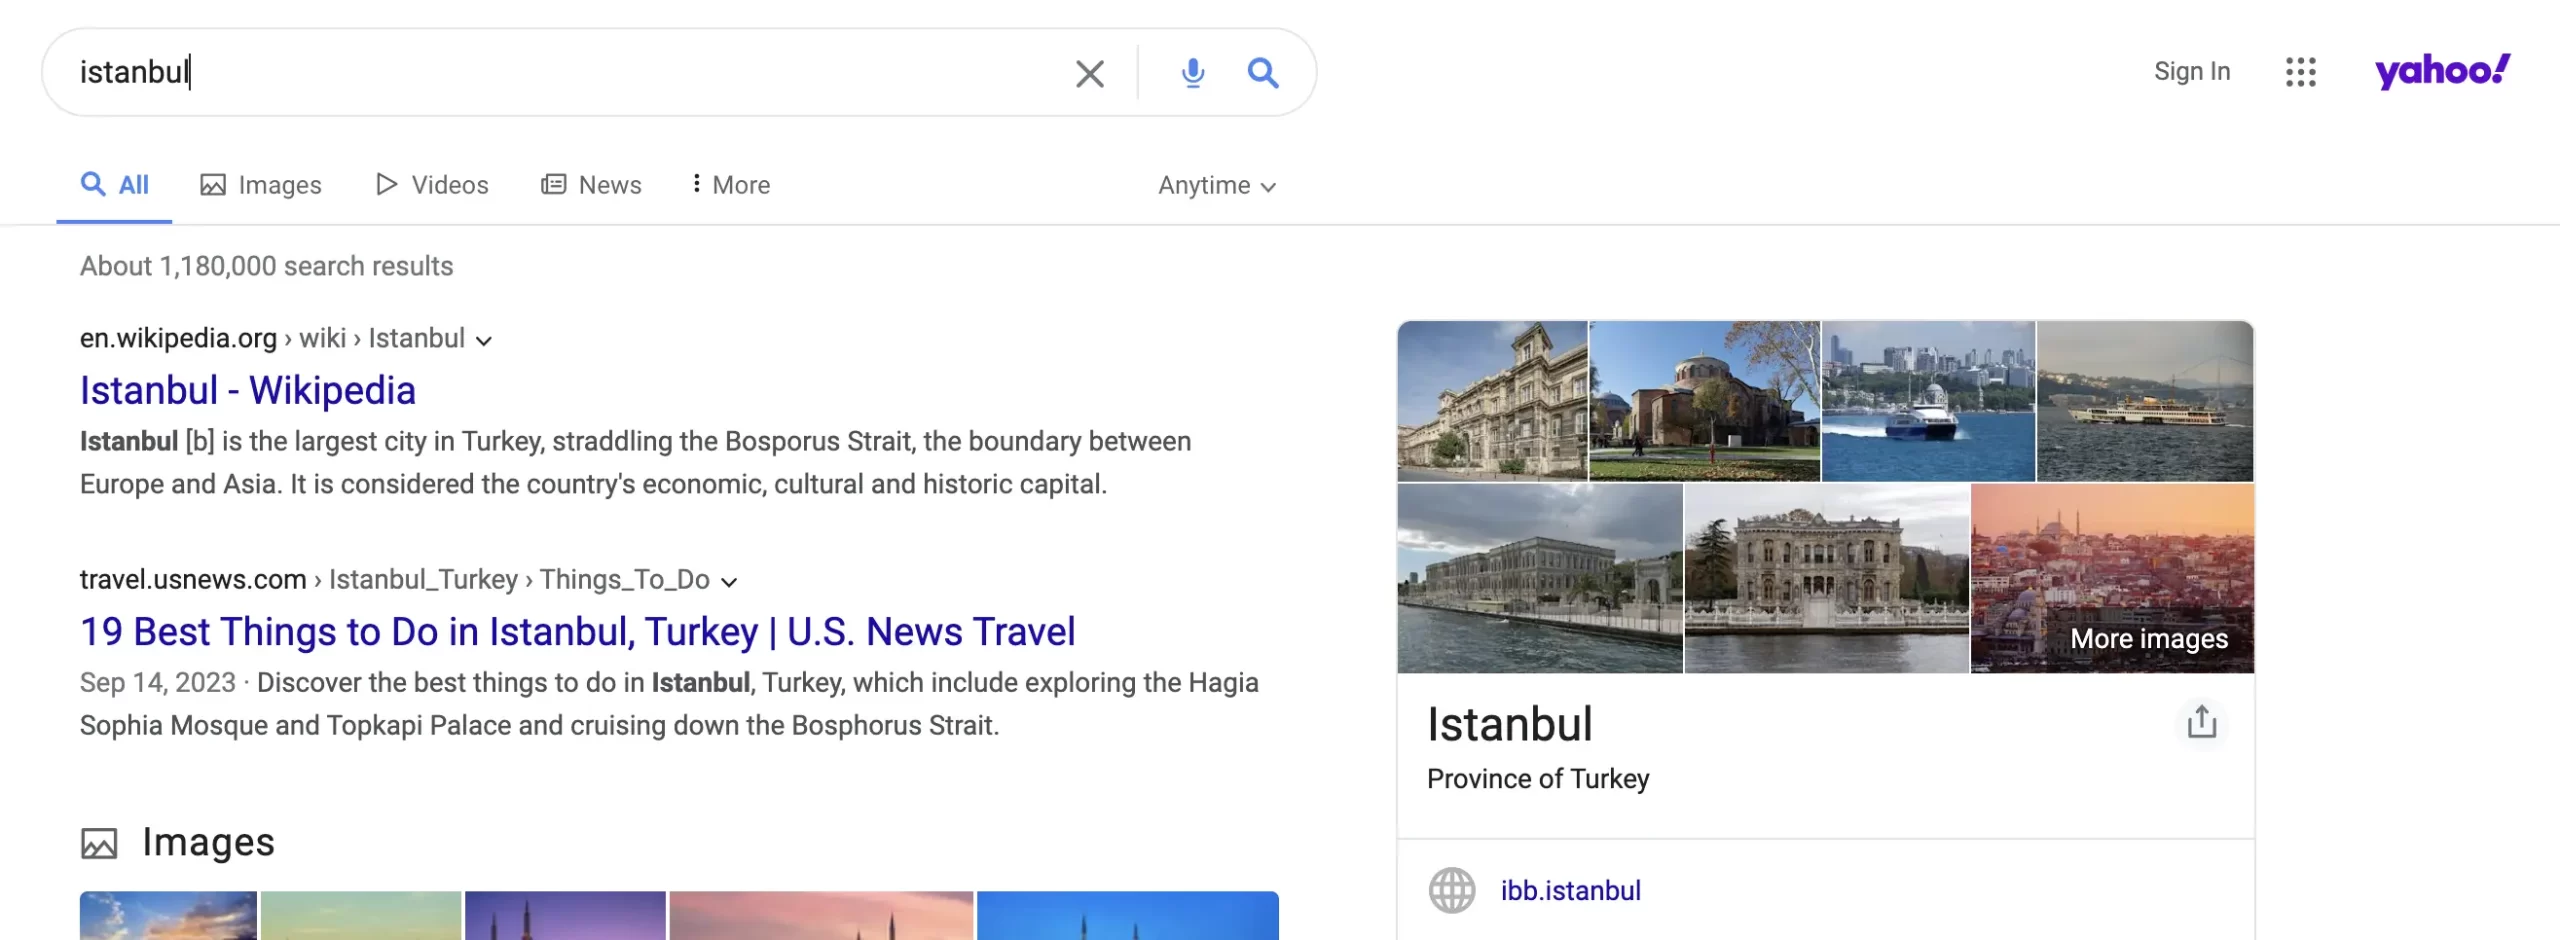
Task: Open the Yahoo apps grid icon
Action: point(2300,72)
